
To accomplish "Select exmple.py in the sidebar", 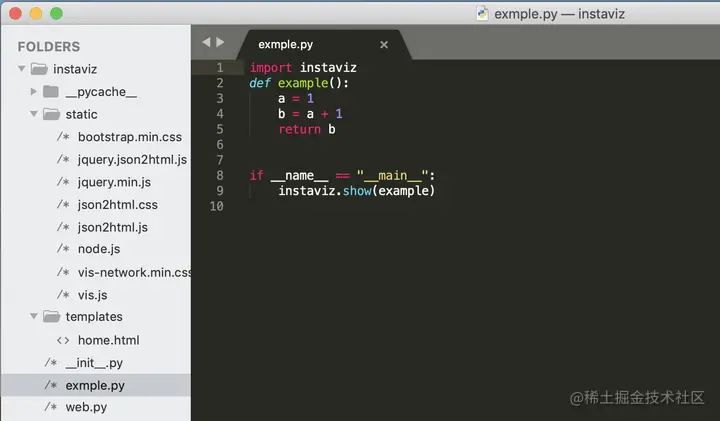I will point(96,385).
